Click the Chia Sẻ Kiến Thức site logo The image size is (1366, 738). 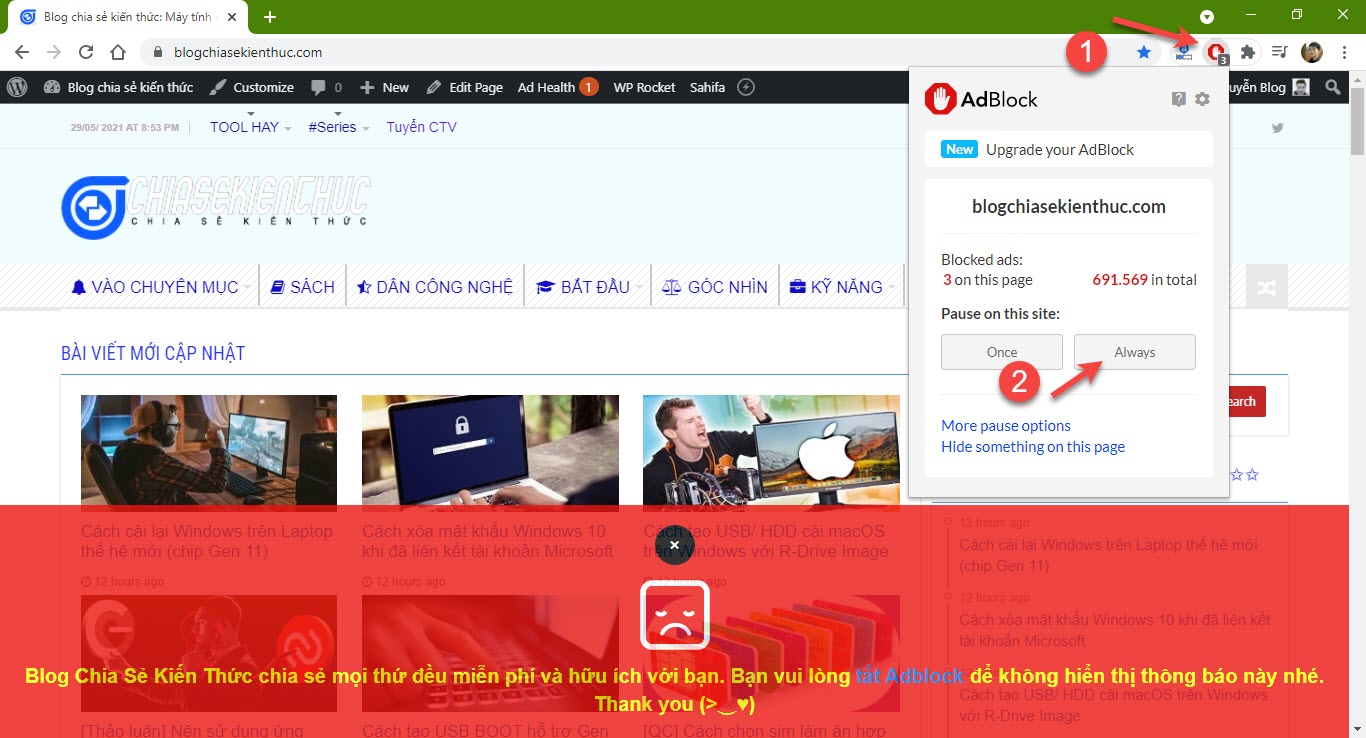pos(216,207)
